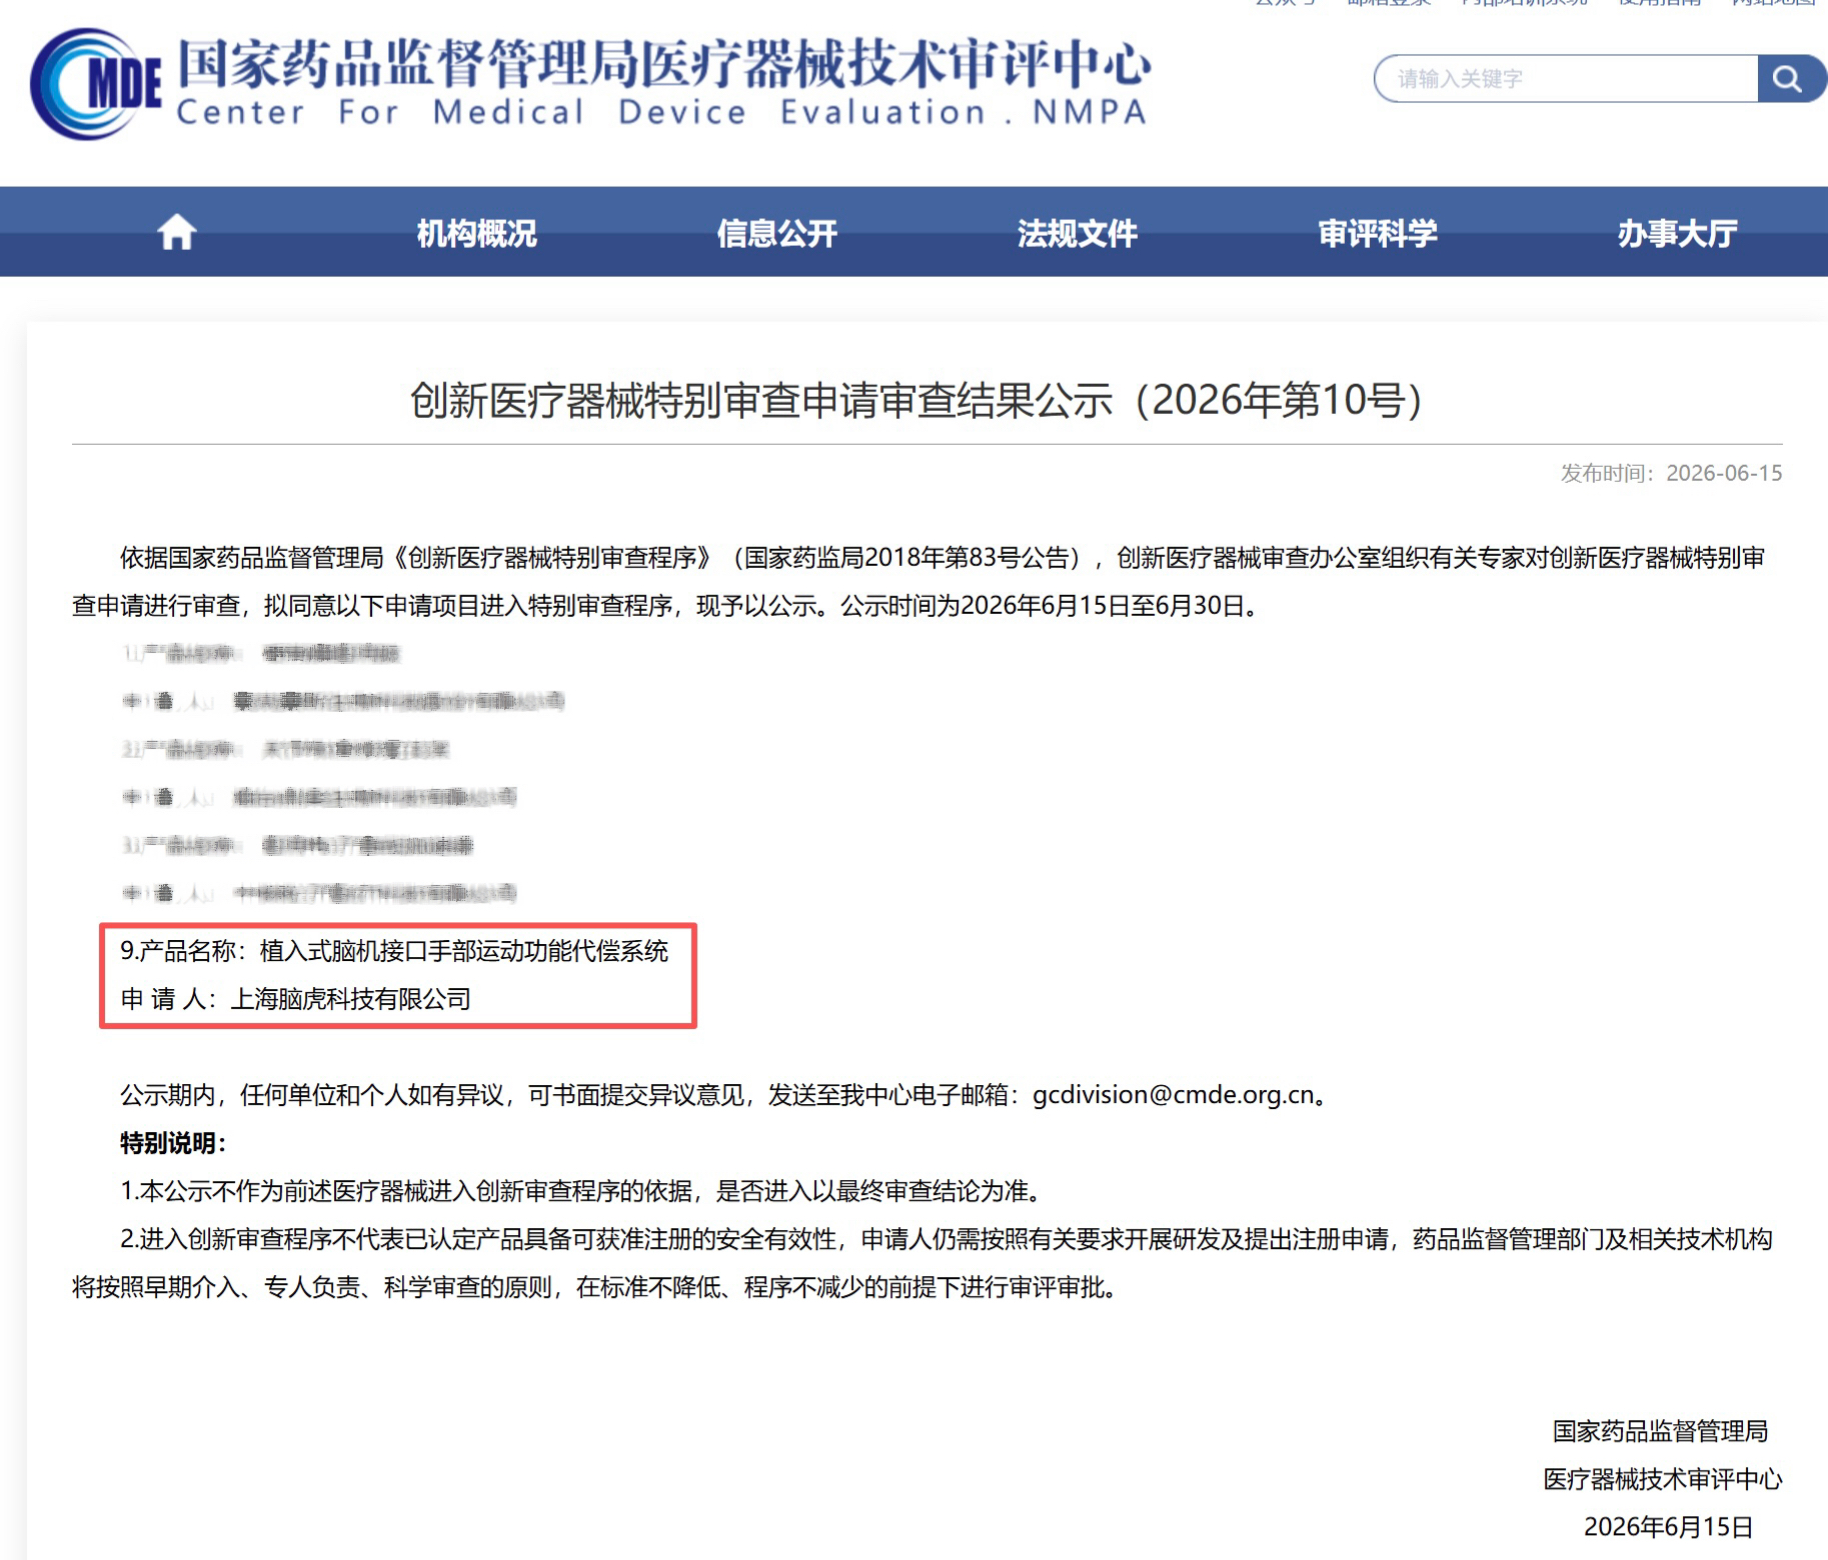Open the 信息公开 menu
The width and height of the screenshot is (1828, 1560).
click(x=777, y=233)
